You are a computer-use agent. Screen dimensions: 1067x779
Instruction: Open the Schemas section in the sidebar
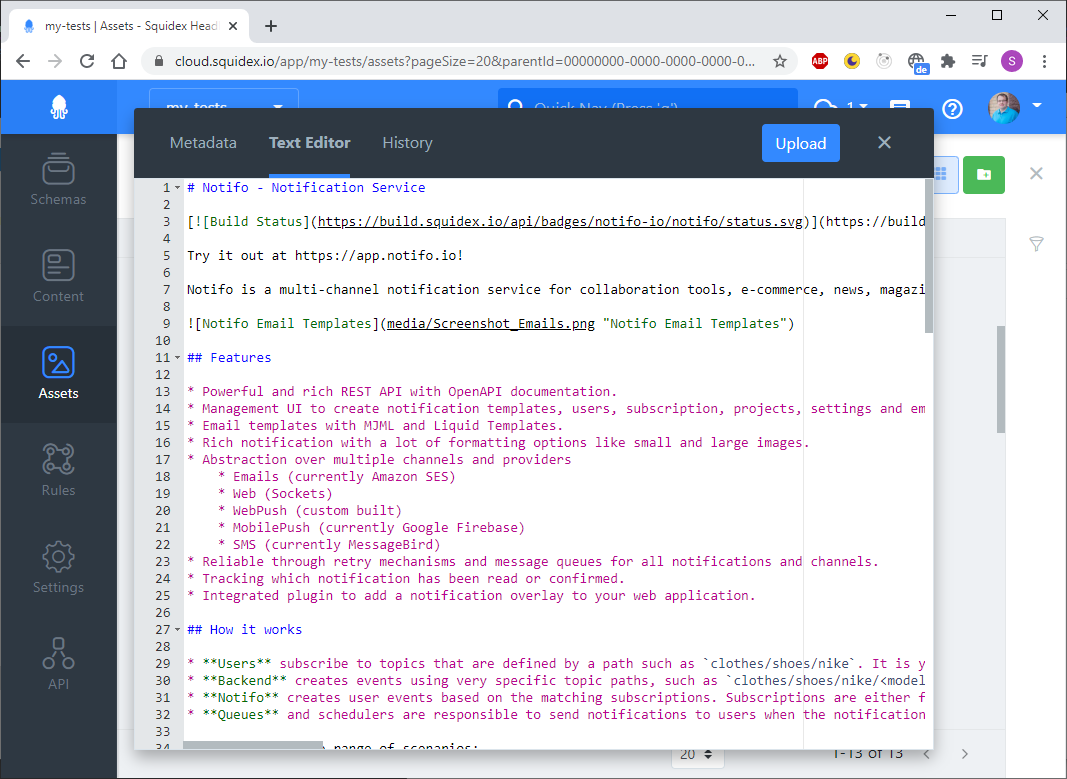[58, 180]
